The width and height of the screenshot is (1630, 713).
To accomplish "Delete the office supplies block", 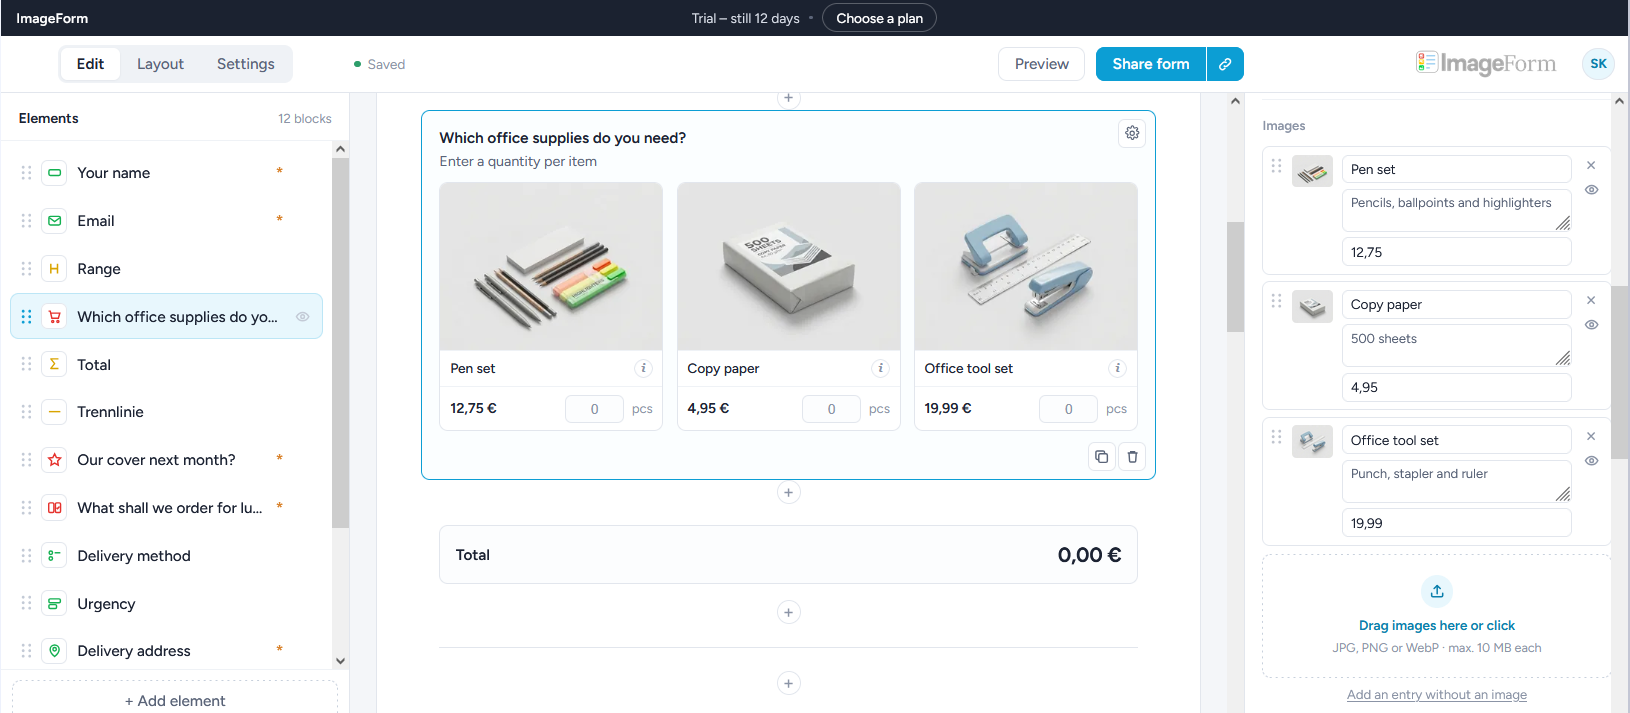I will (1132, 457).
